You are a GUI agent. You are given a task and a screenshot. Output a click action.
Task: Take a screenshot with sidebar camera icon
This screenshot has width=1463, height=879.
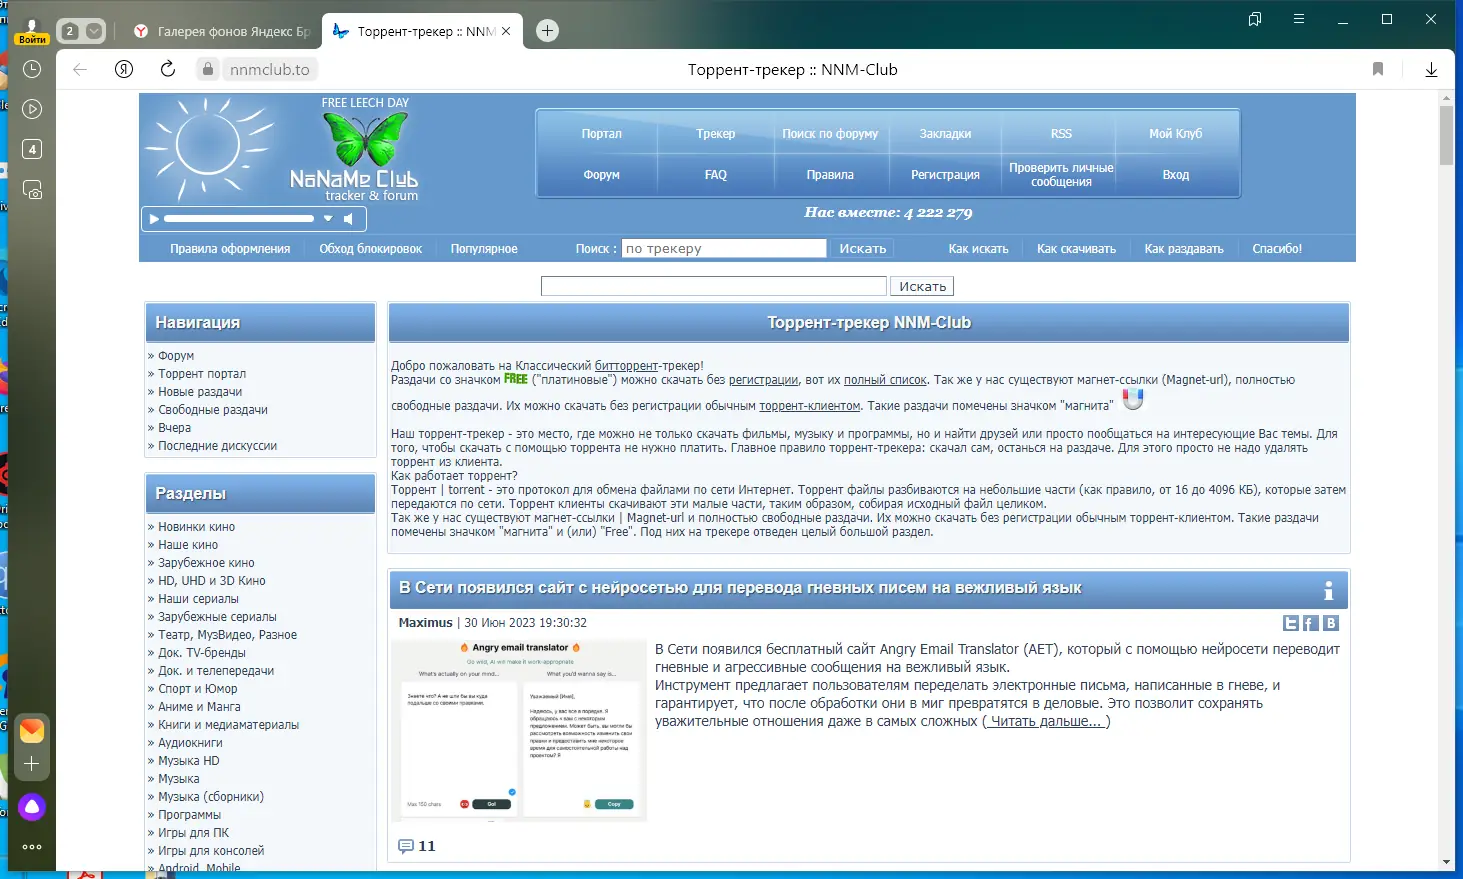pyautogui.click(x=32, y=190)
